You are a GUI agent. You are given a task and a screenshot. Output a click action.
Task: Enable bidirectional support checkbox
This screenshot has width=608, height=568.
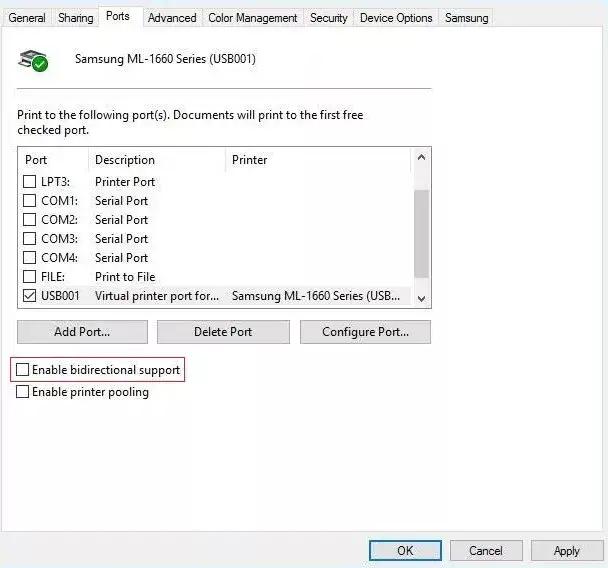click(x=22, y=369)
